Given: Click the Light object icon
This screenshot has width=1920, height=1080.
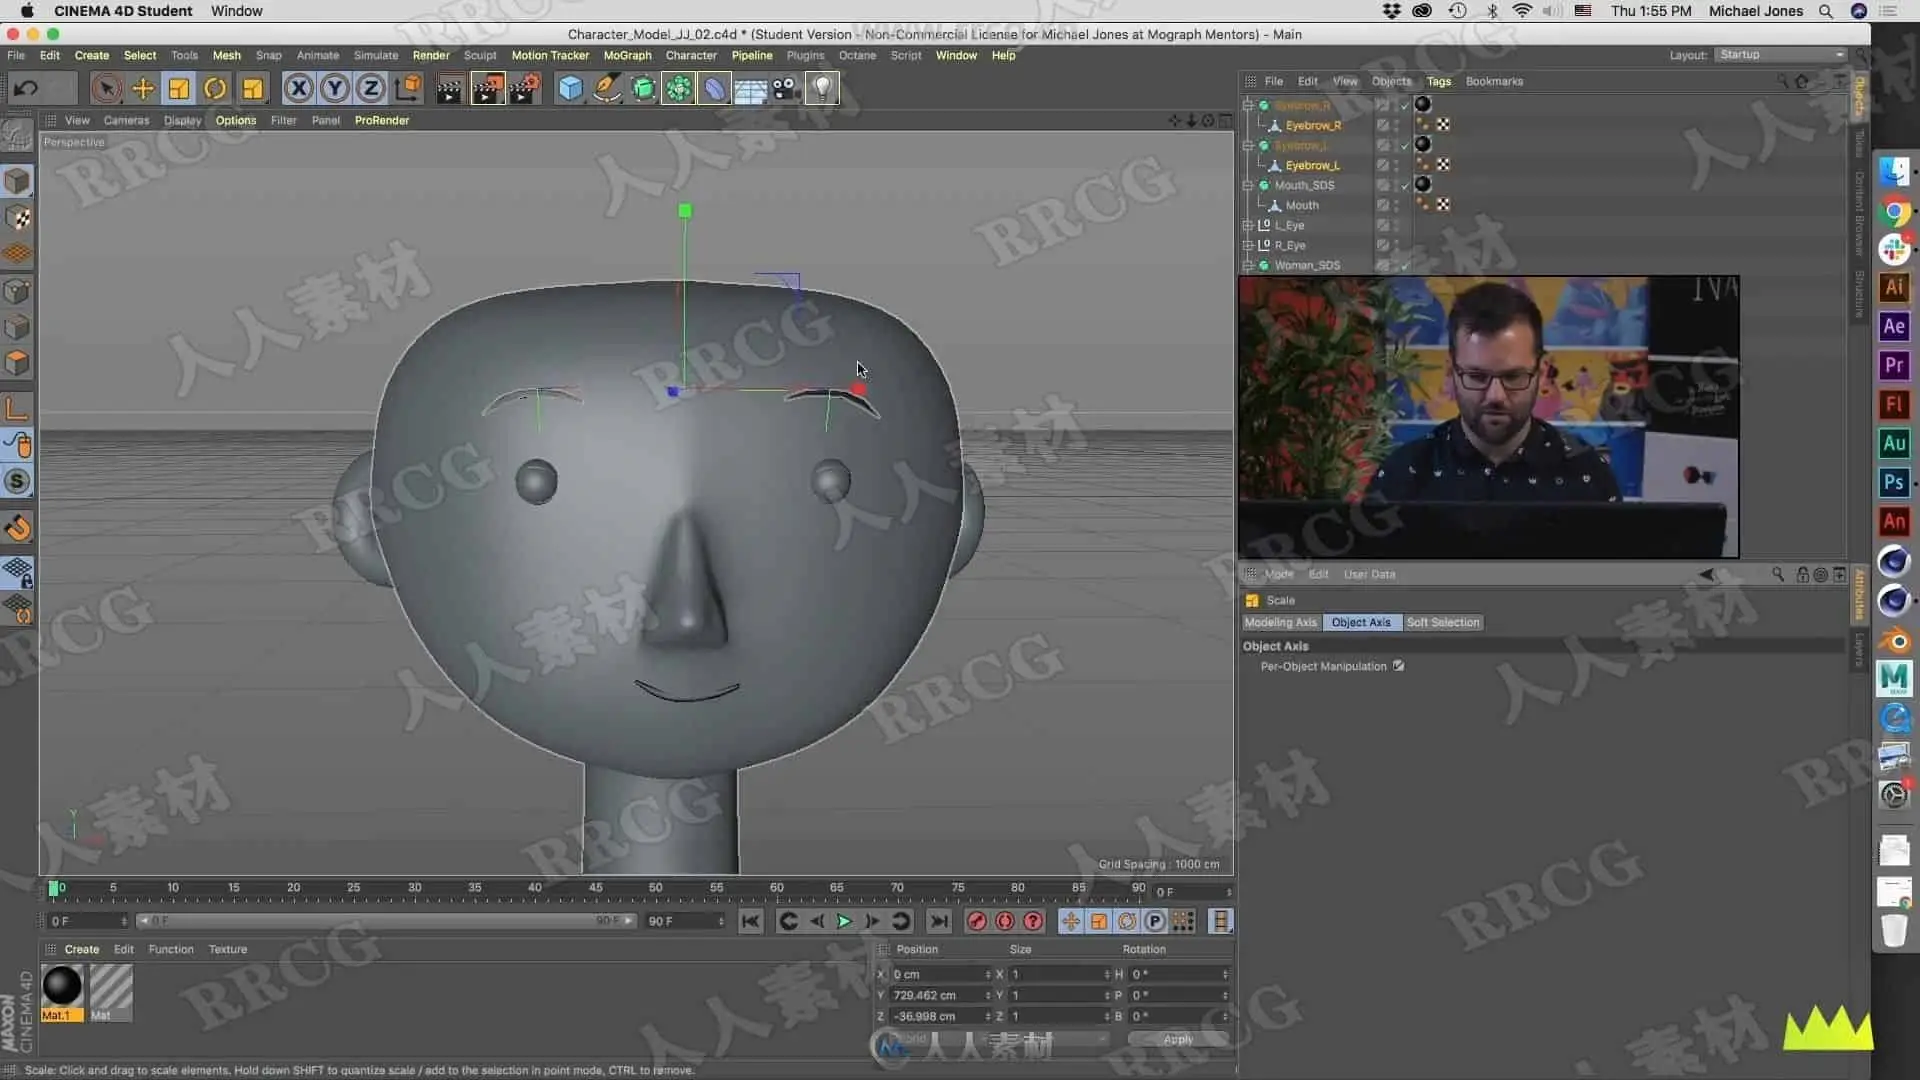Looking at the screenshot, I should [x=822, y=89].
